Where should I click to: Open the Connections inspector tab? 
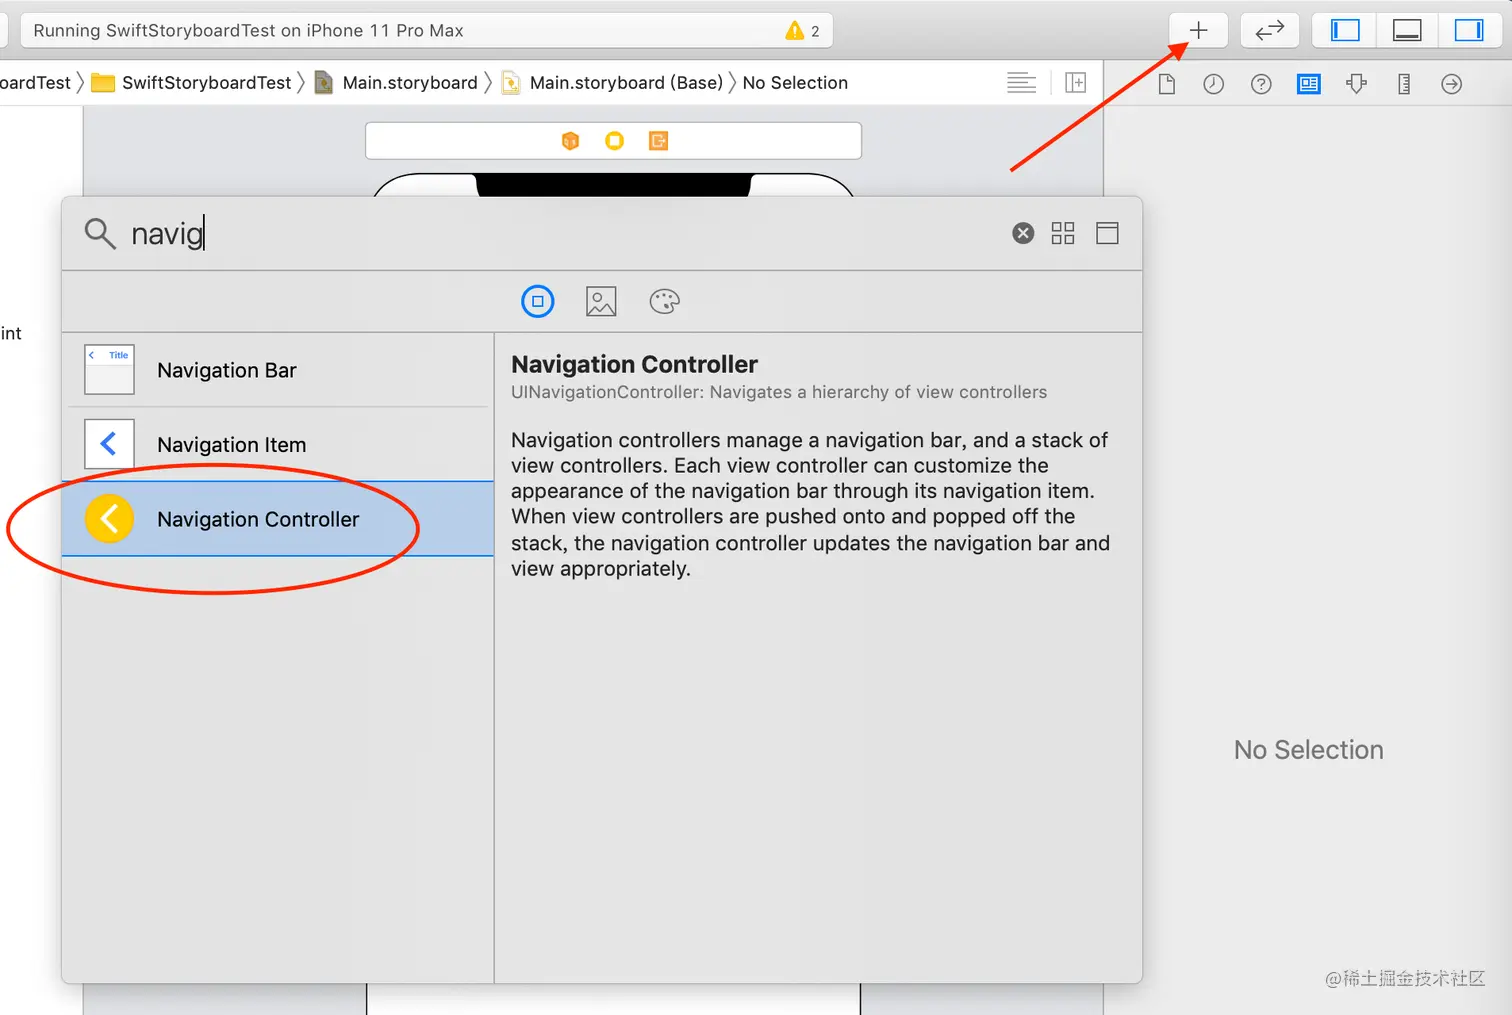[x=1451, y=84]
